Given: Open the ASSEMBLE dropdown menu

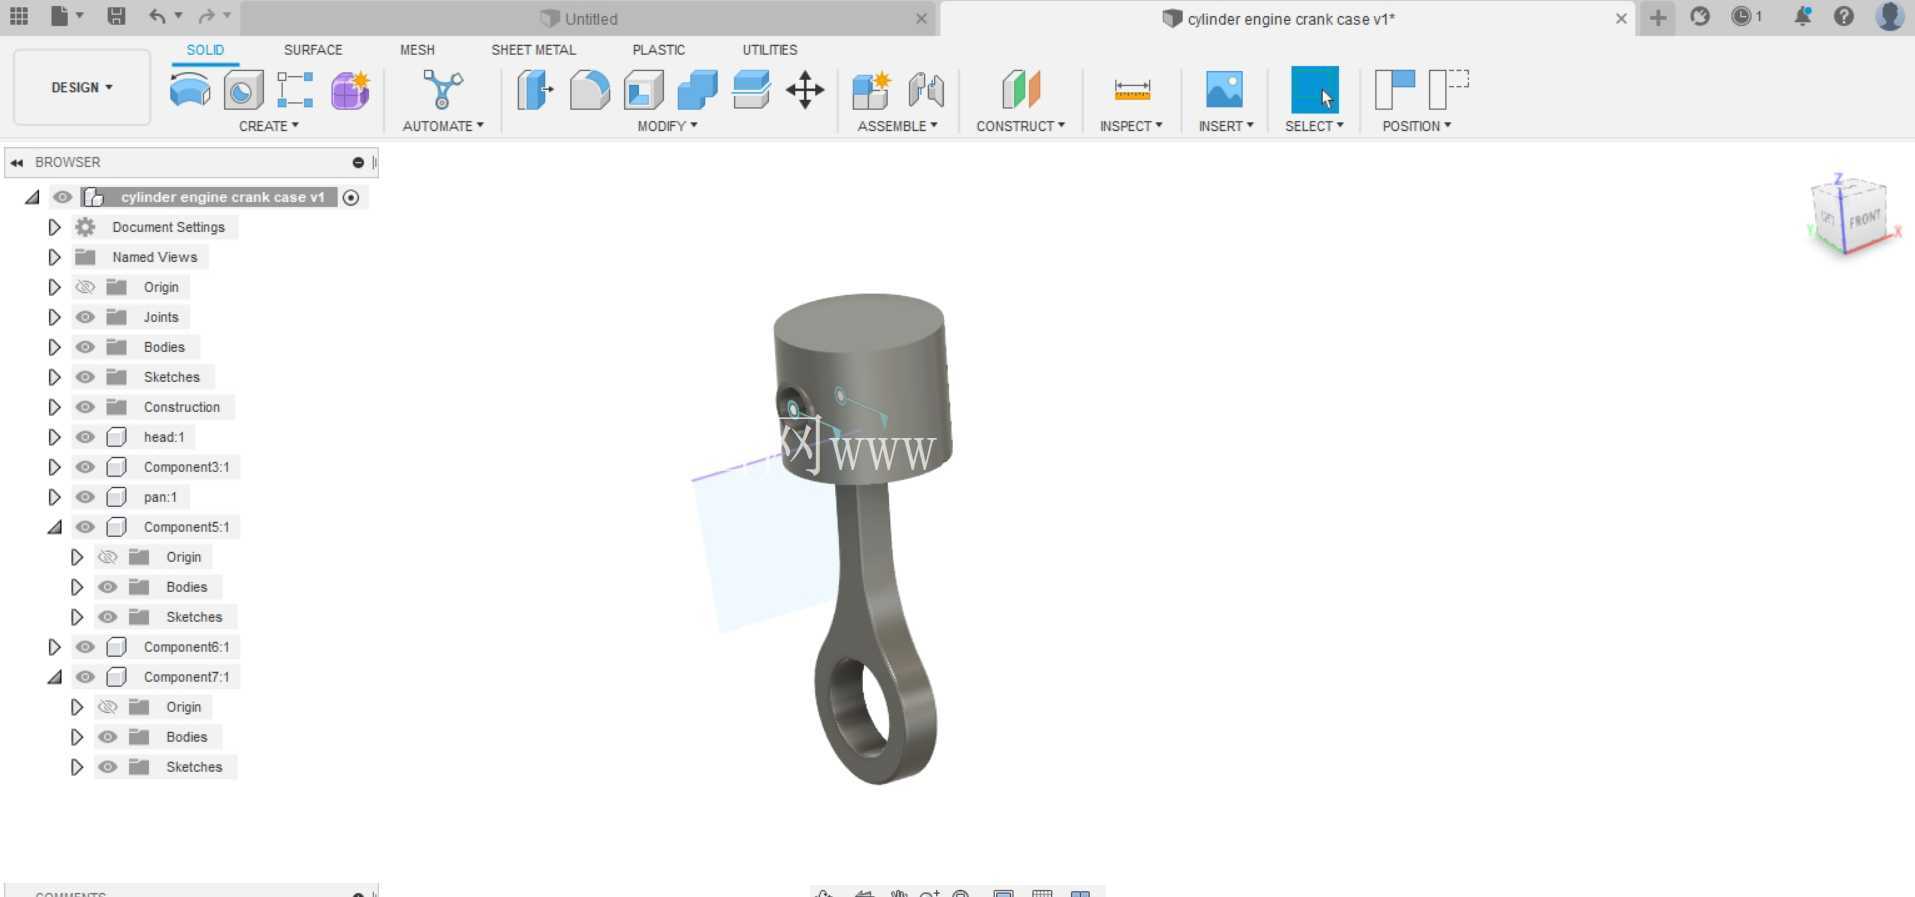Looking at the screenshot, I should point(897,126).
